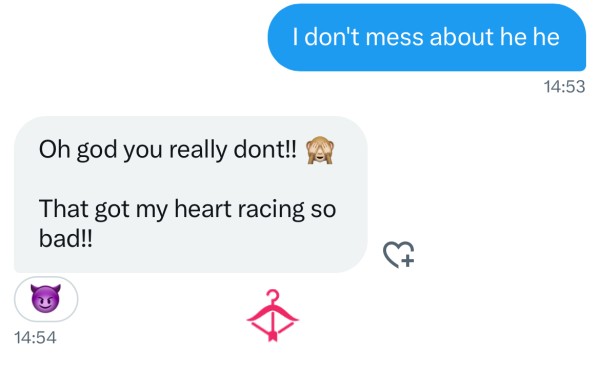Select the grey 'Oh god you really dont!!' message bubble

[191, 194]
